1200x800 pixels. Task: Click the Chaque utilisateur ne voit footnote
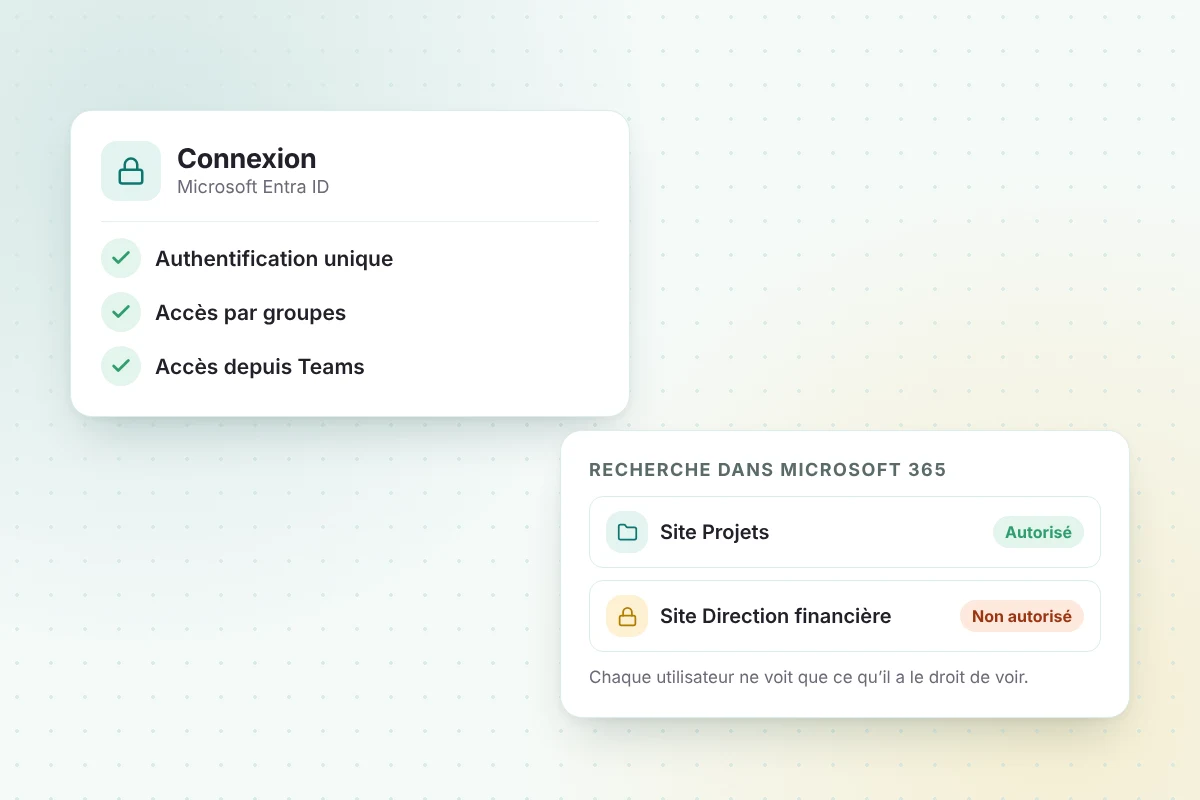[x=809, y=677]
